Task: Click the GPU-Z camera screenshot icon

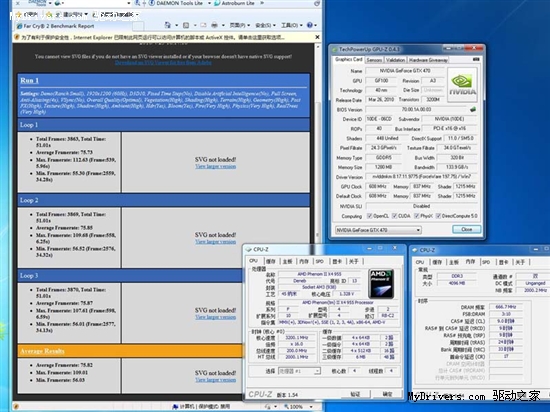Action: click(476, 60)
